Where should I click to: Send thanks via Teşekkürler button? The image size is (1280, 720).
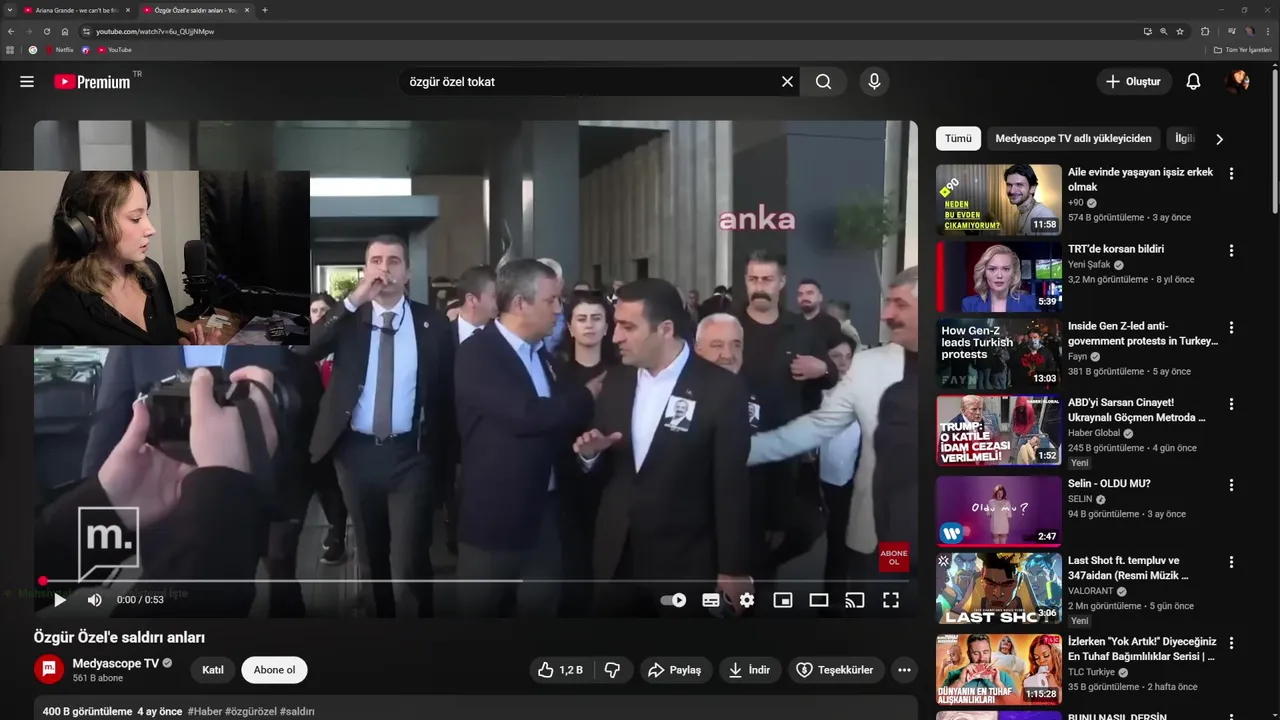click(835, 670)
